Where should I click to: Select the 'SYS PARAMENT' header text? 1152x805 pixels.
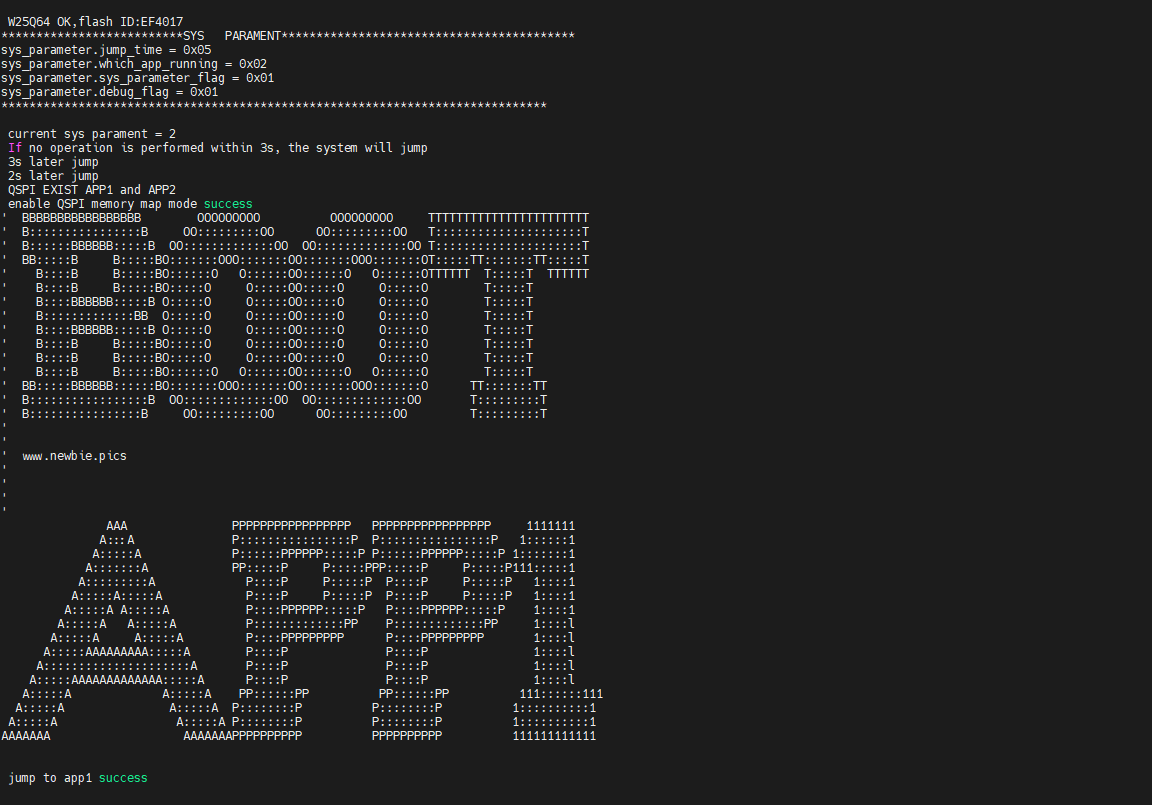click(232, 36)
